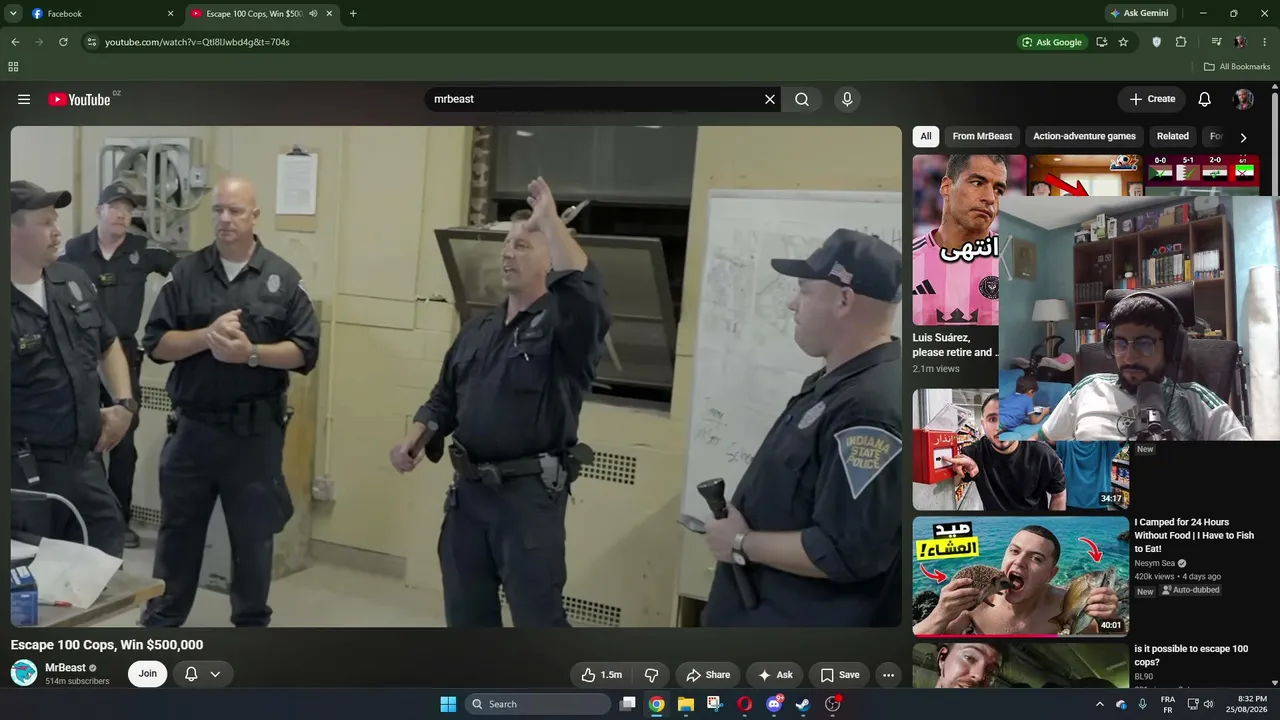Open Discord from the taskbar
1280x720 pixels.
point(774,704)
